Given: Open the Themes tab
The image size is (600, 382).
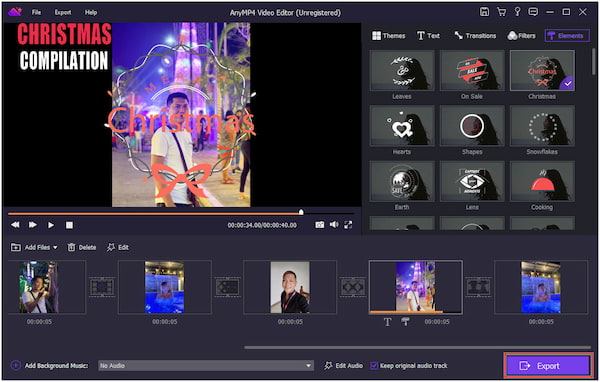Looking at the screenshot, I should (389, 36).
